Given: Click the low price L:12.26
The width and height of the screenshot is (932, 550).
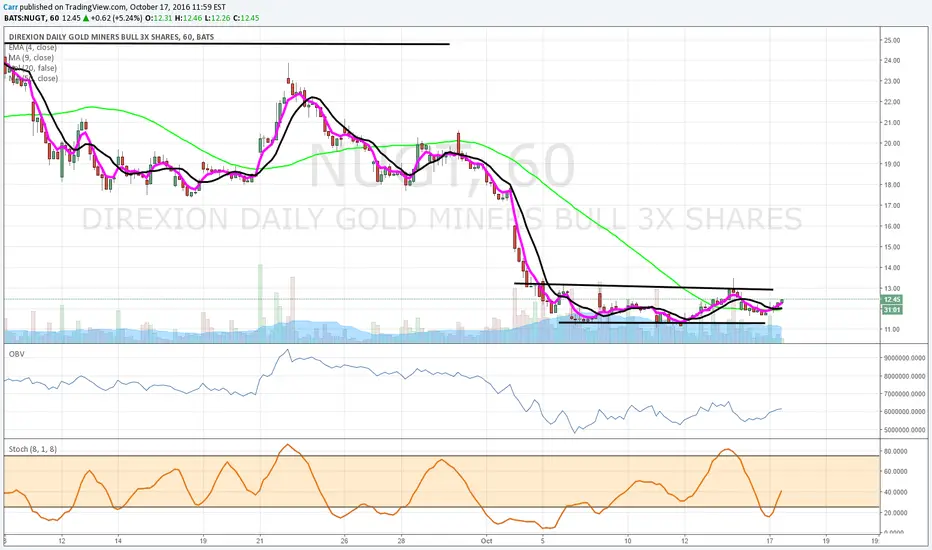Looking at the screenshot, I should (x=216, y=18).
